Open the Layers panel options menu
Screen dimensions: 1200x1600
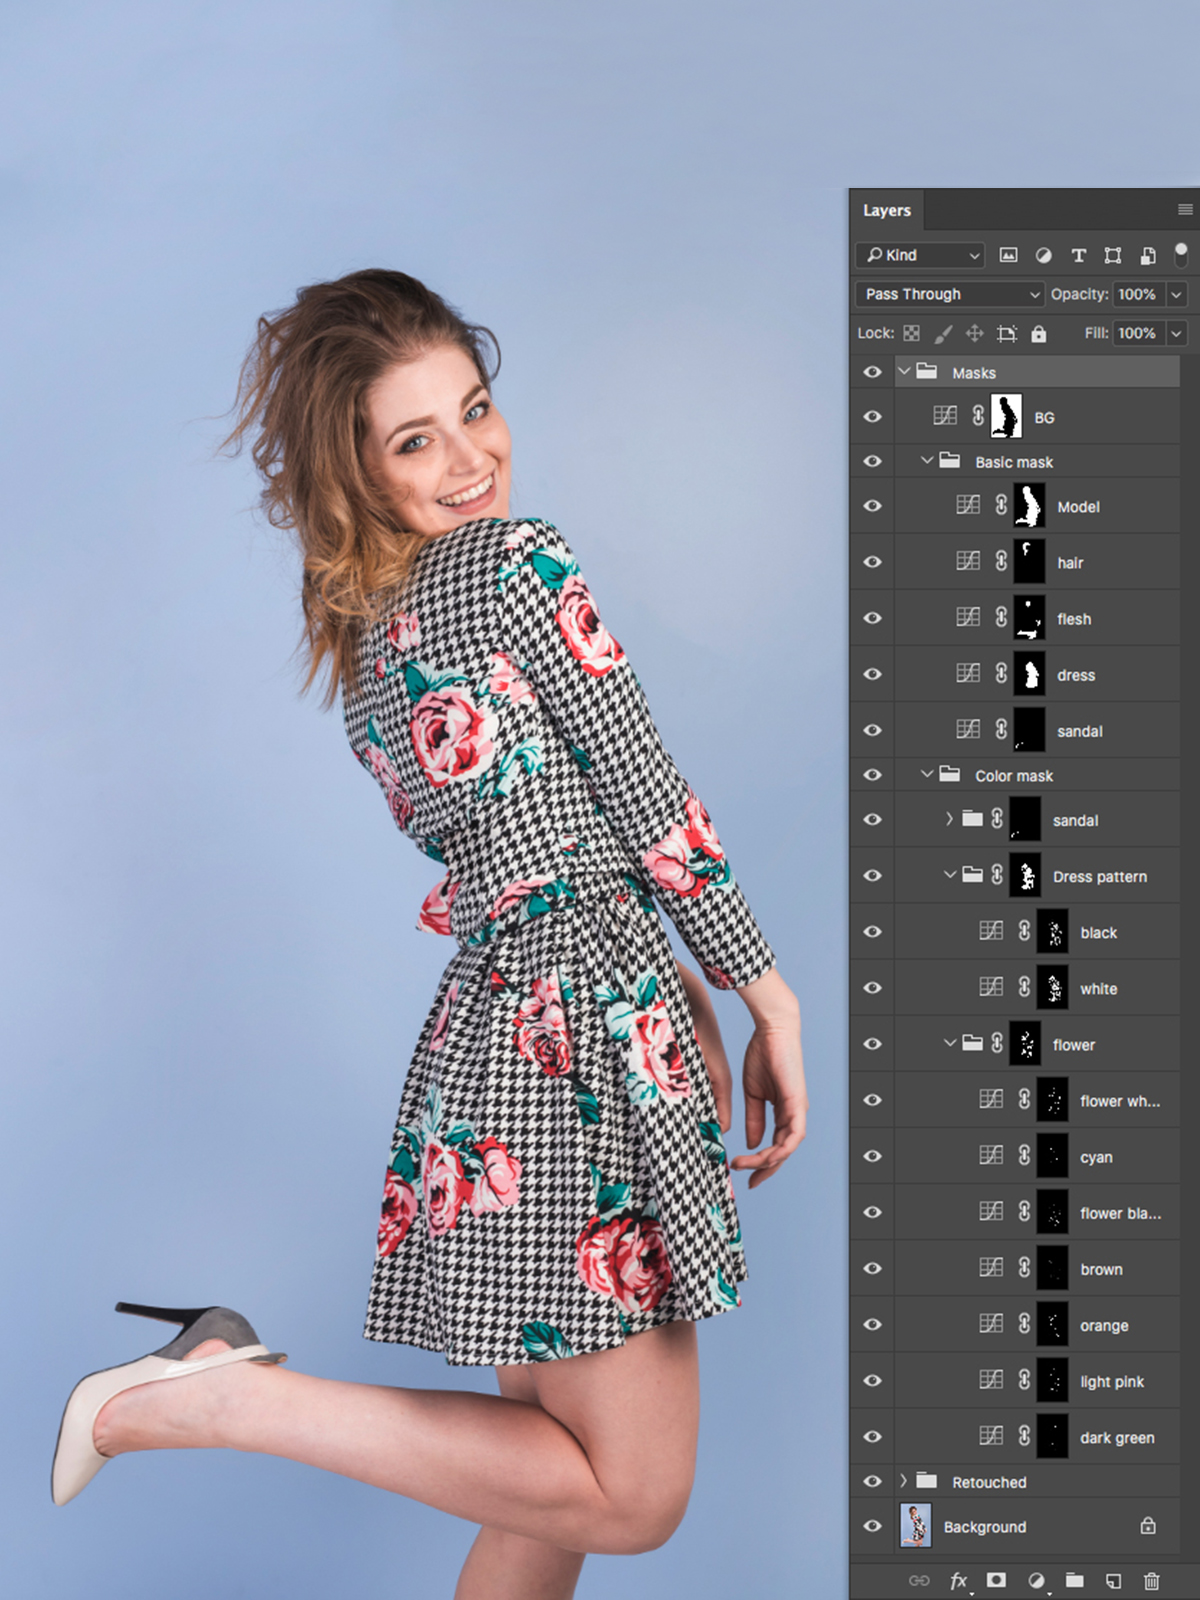tap(1185, 210)
